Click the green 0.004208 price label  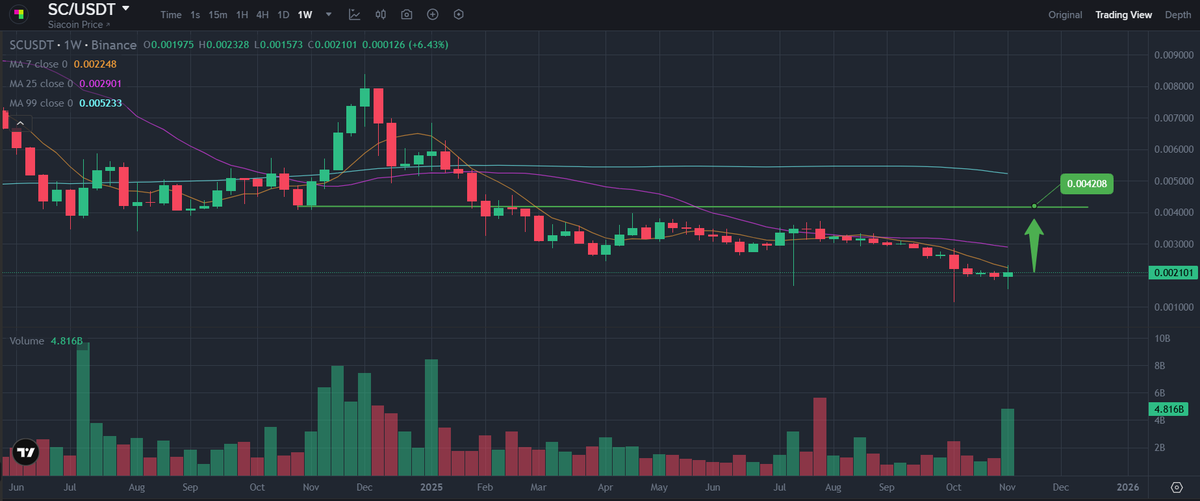coord(1086,184)
